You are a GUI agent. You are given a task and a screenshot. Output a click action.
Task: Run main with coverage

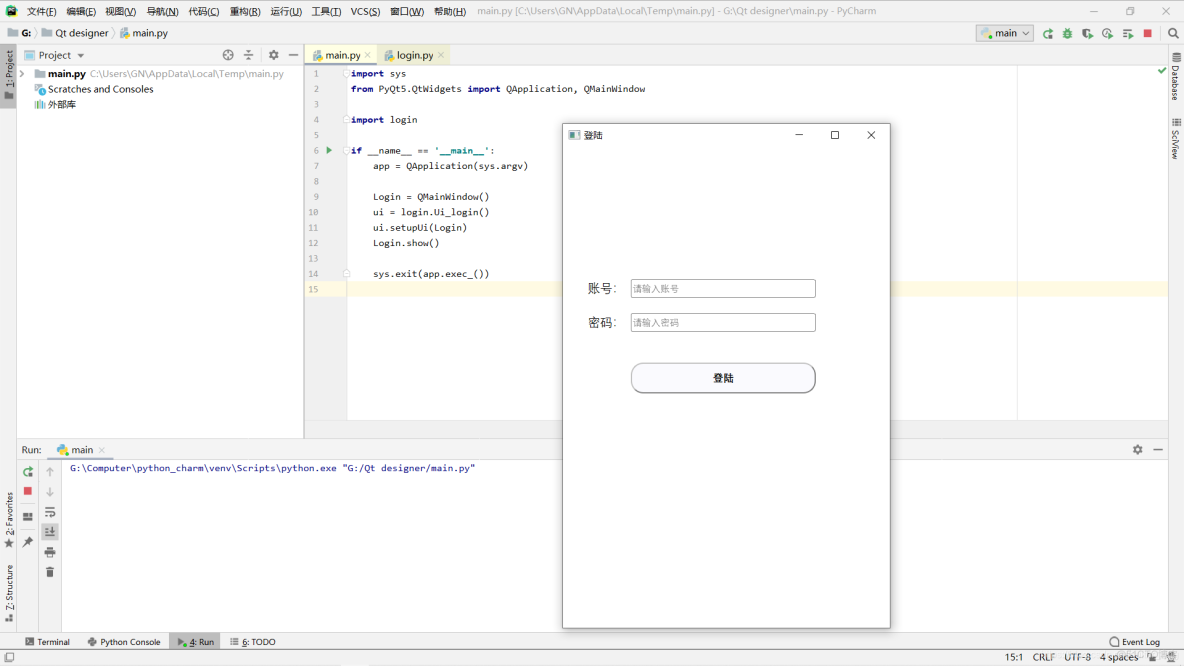click(1087, 32)
